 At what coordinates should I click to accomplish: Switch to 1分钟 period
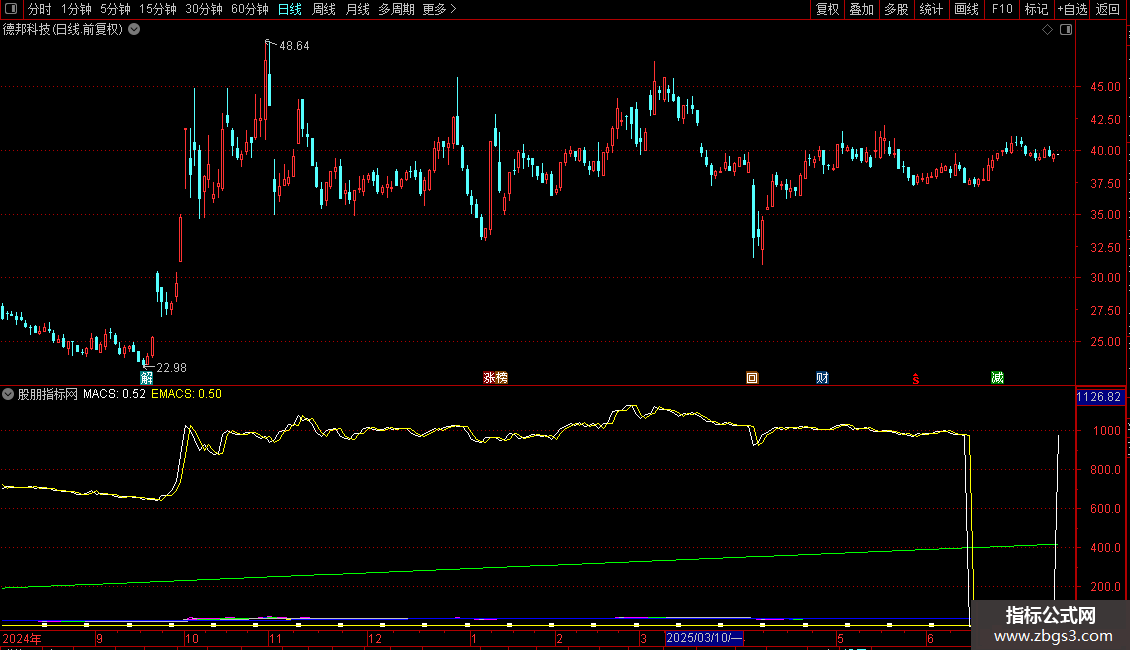point(76,9)
